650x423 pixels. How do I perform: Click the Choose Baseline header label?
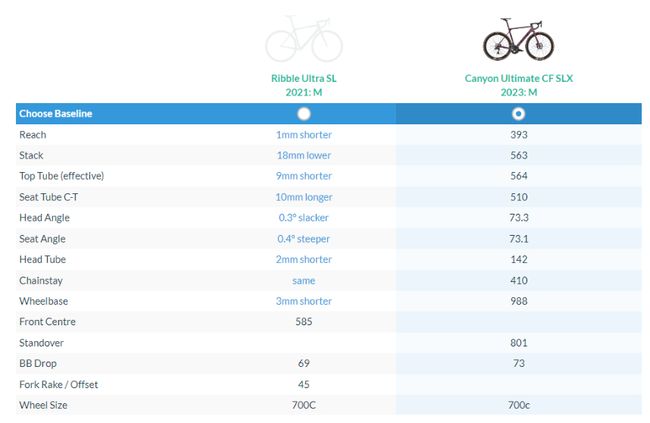(56, 114)
